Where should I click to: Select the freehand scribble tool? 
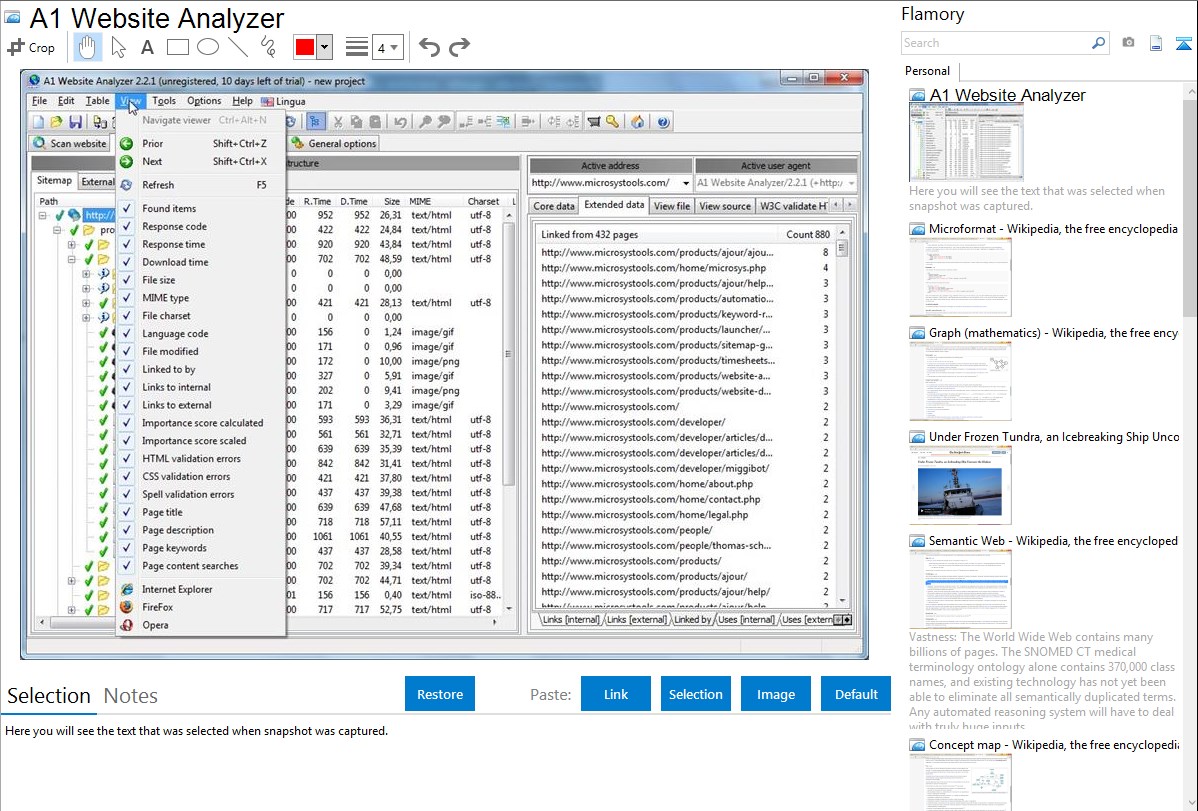[268, 47]
